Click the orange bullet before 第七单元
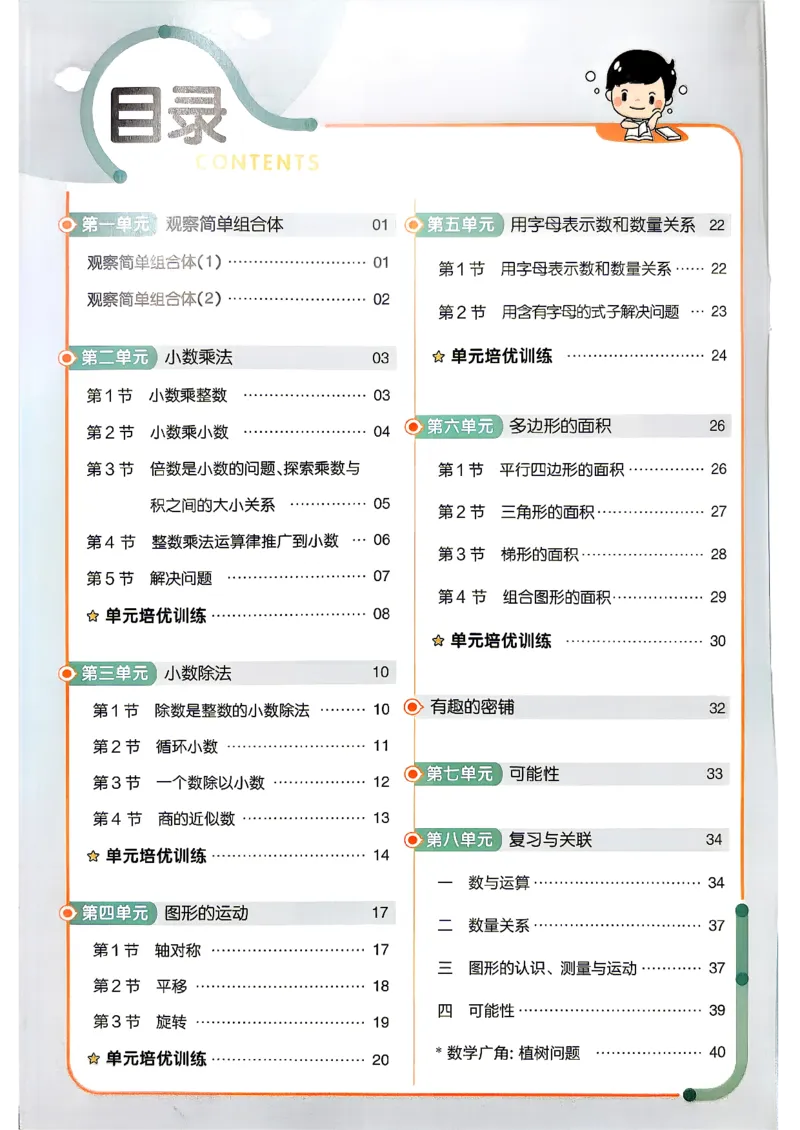The height and width of the screenshot is (1130, 800). tap(413, 774)
